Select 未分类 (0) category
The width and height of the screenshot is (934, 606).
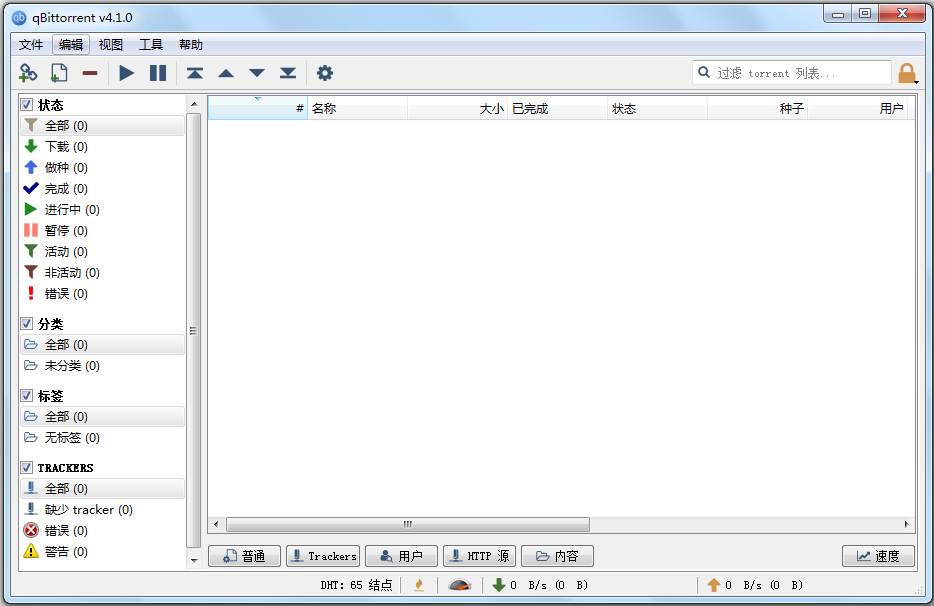click(102, 365)
